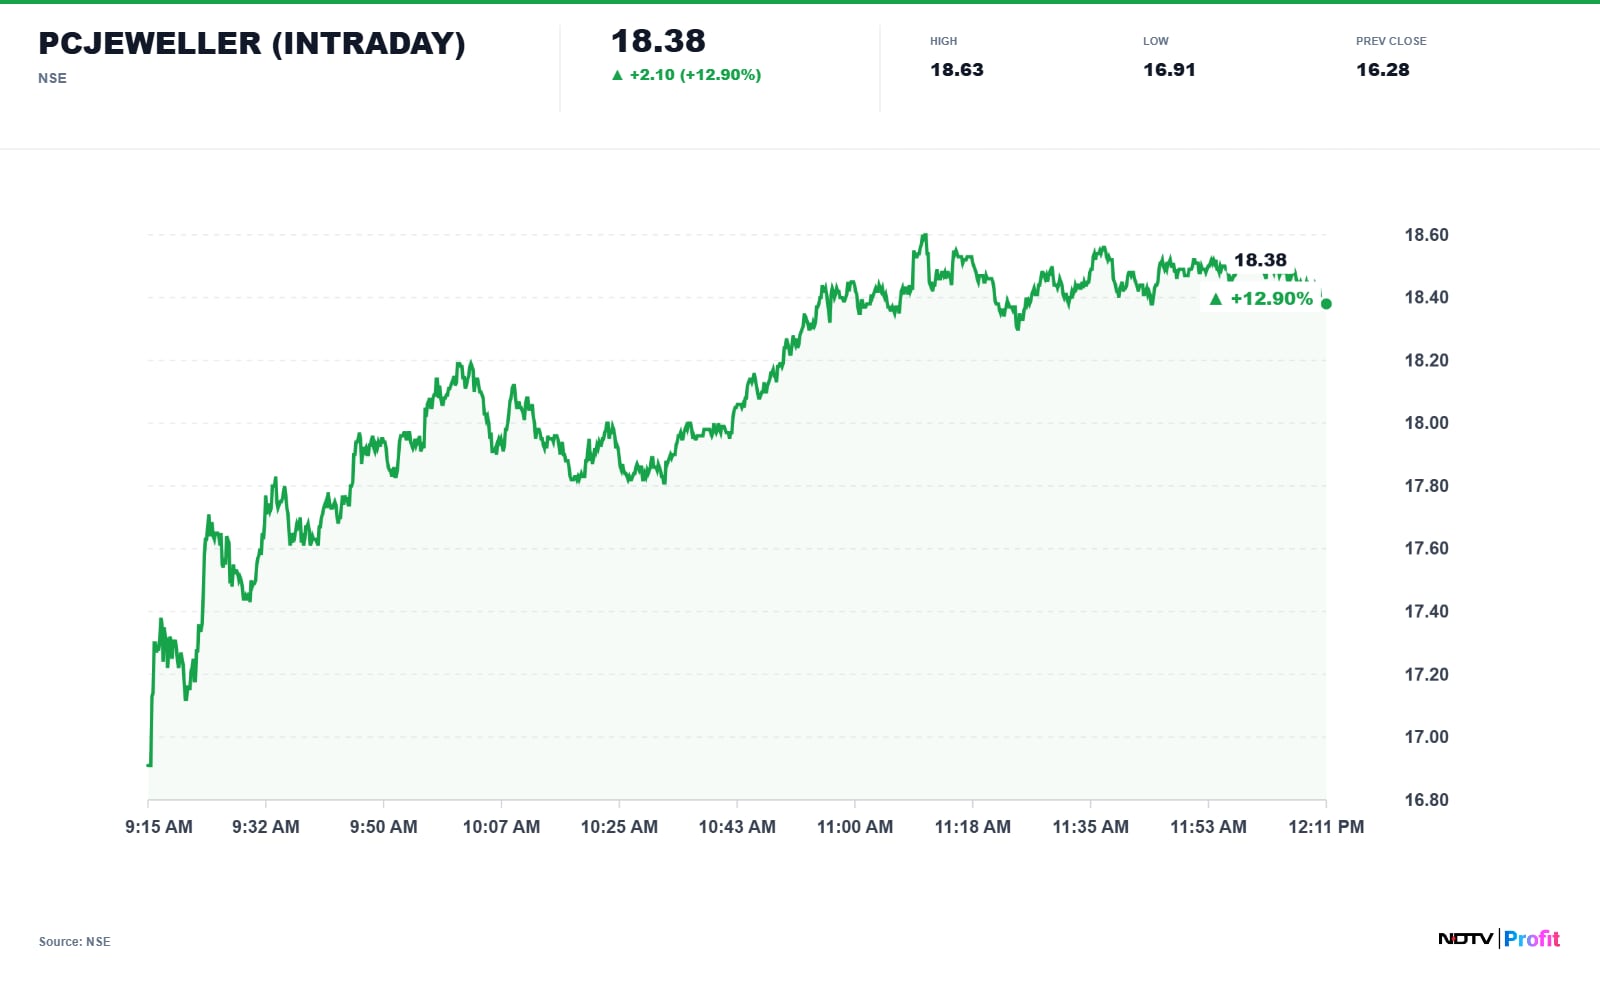This screenshot has height=988, width=1600.
Task: Click the 10:43 AM time label
Action: 737,827
